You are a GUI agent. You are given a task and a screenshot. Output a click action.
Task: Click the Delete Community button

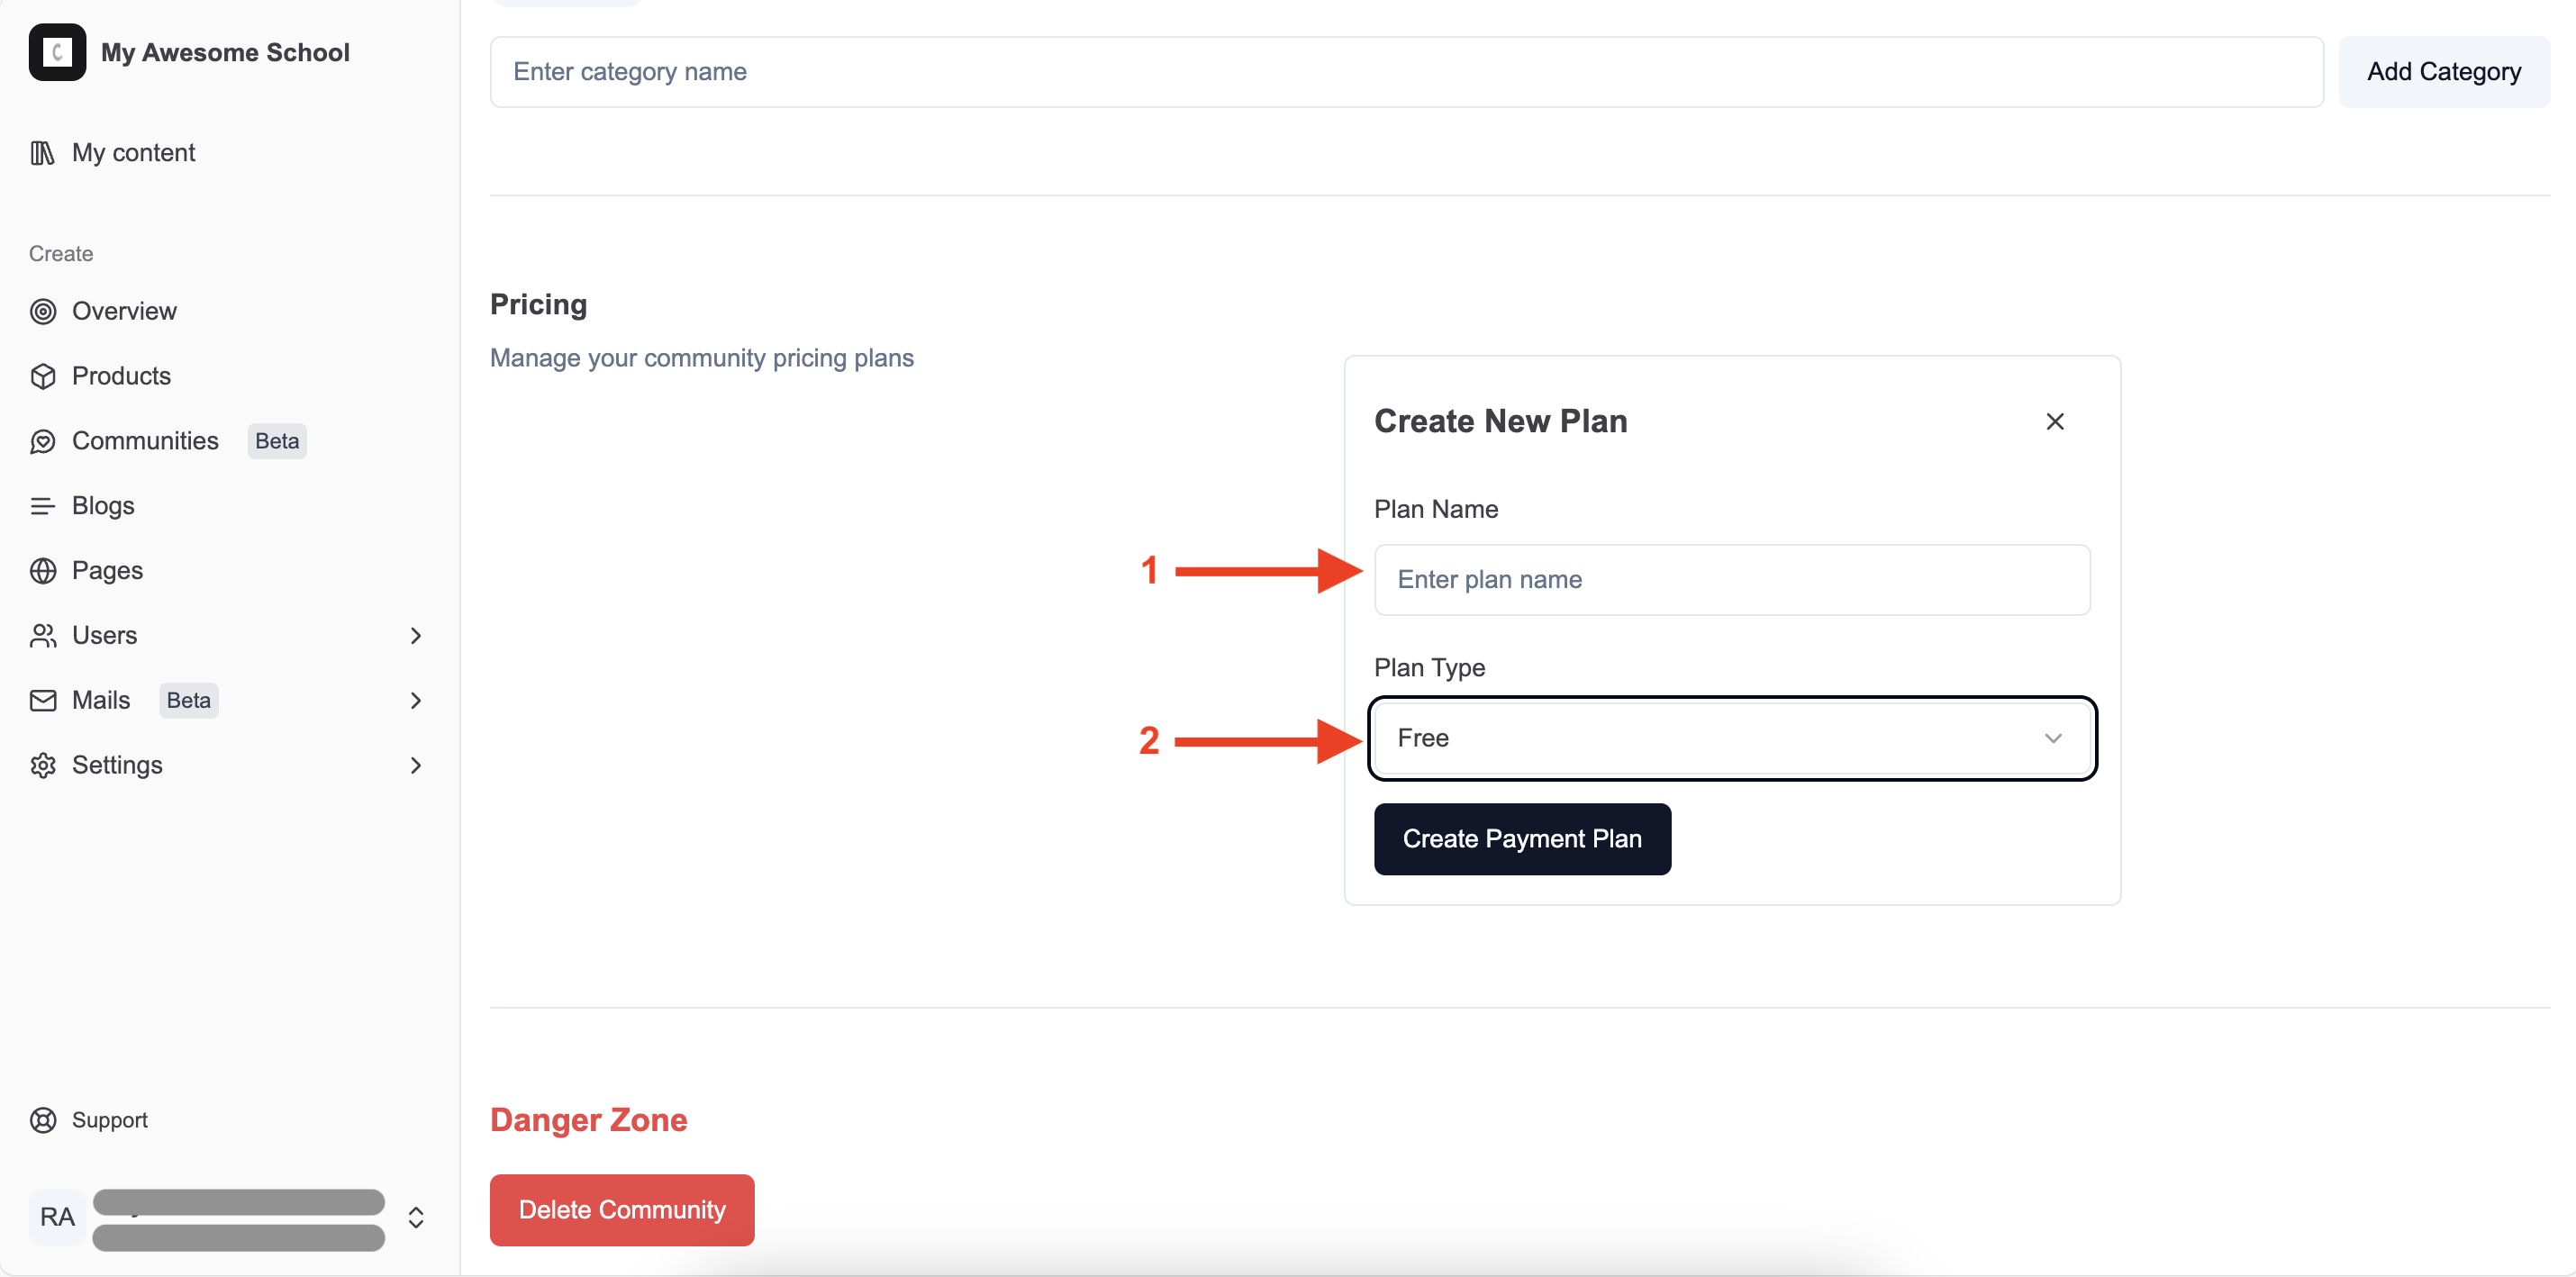click(x=622, y=1209)
